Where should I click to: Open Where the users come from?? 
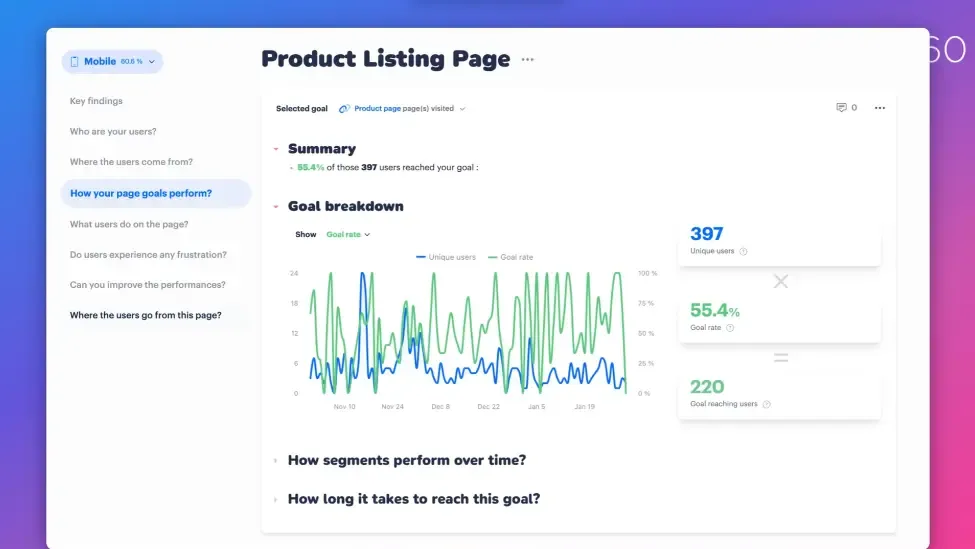click(131, 162)
